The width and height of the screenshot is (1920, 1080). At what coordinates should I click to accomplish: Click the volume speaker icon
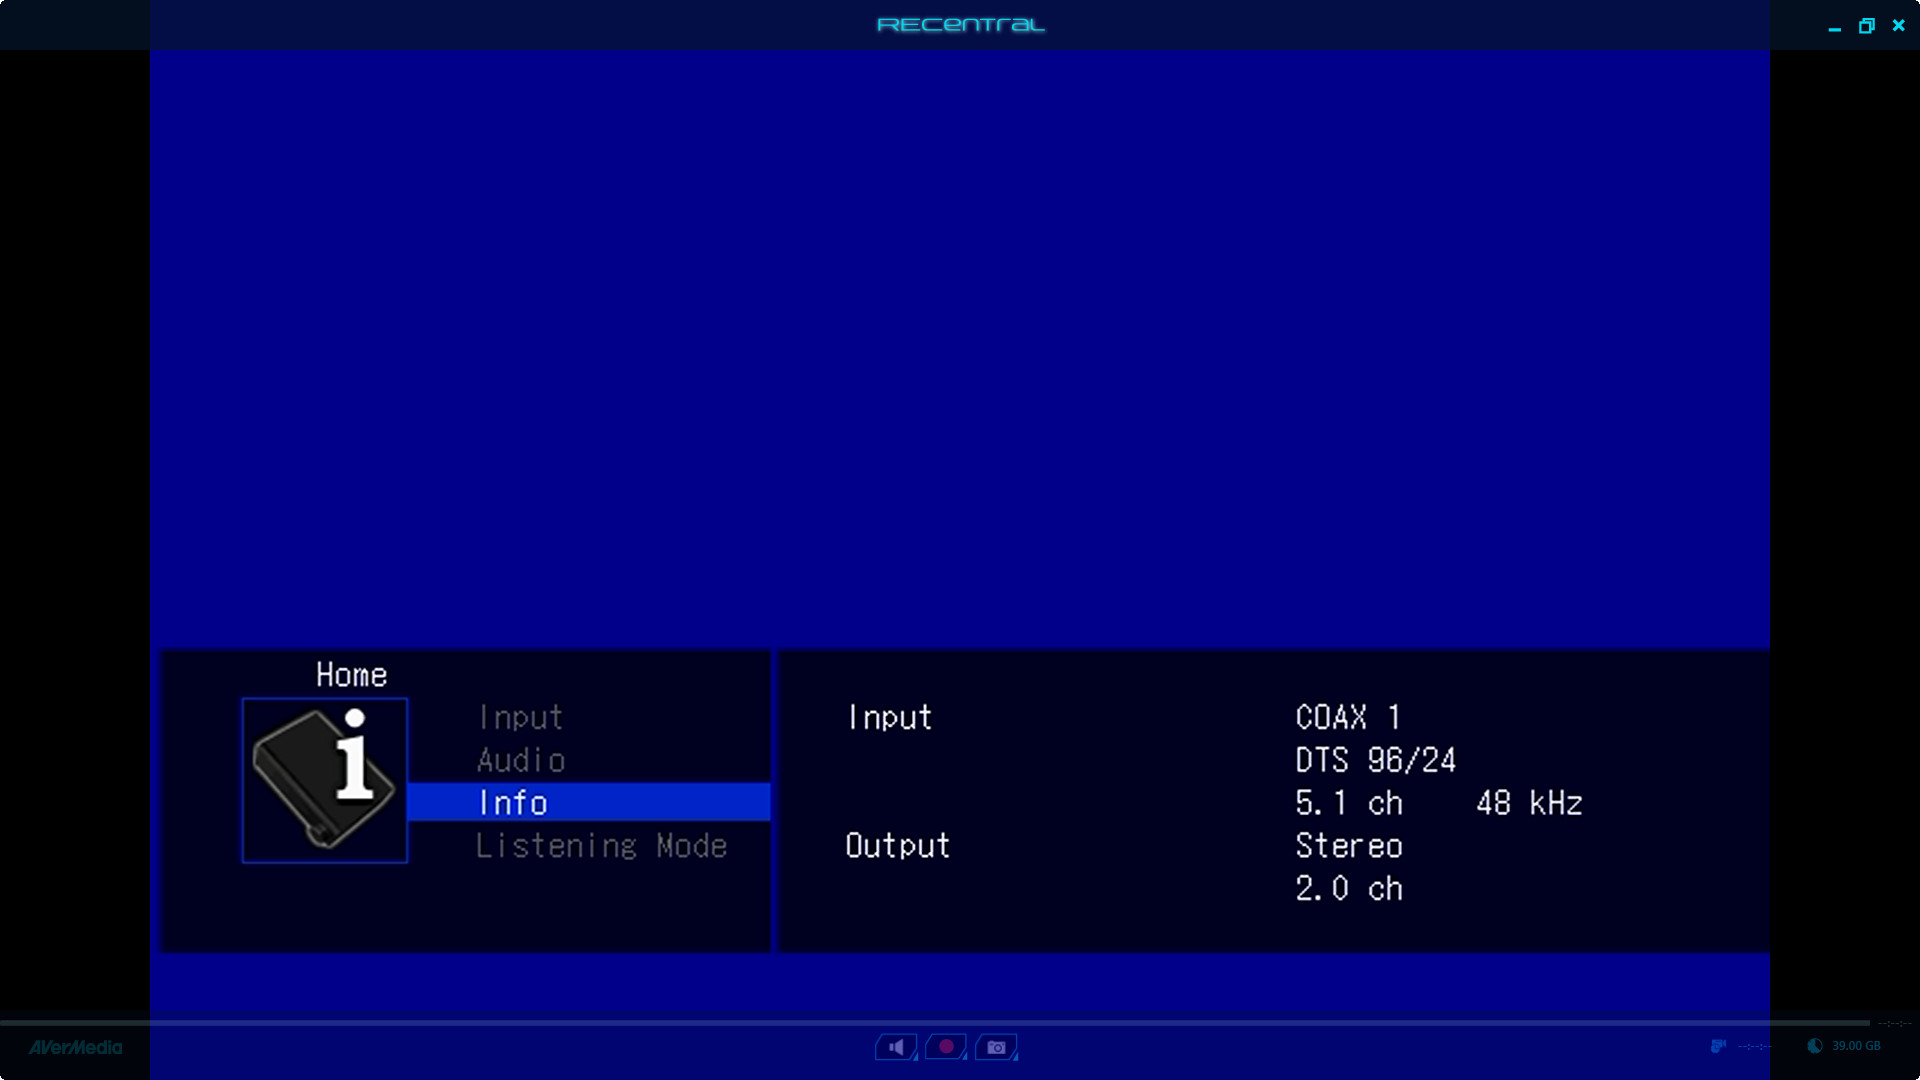click(x=896, y=1047)
